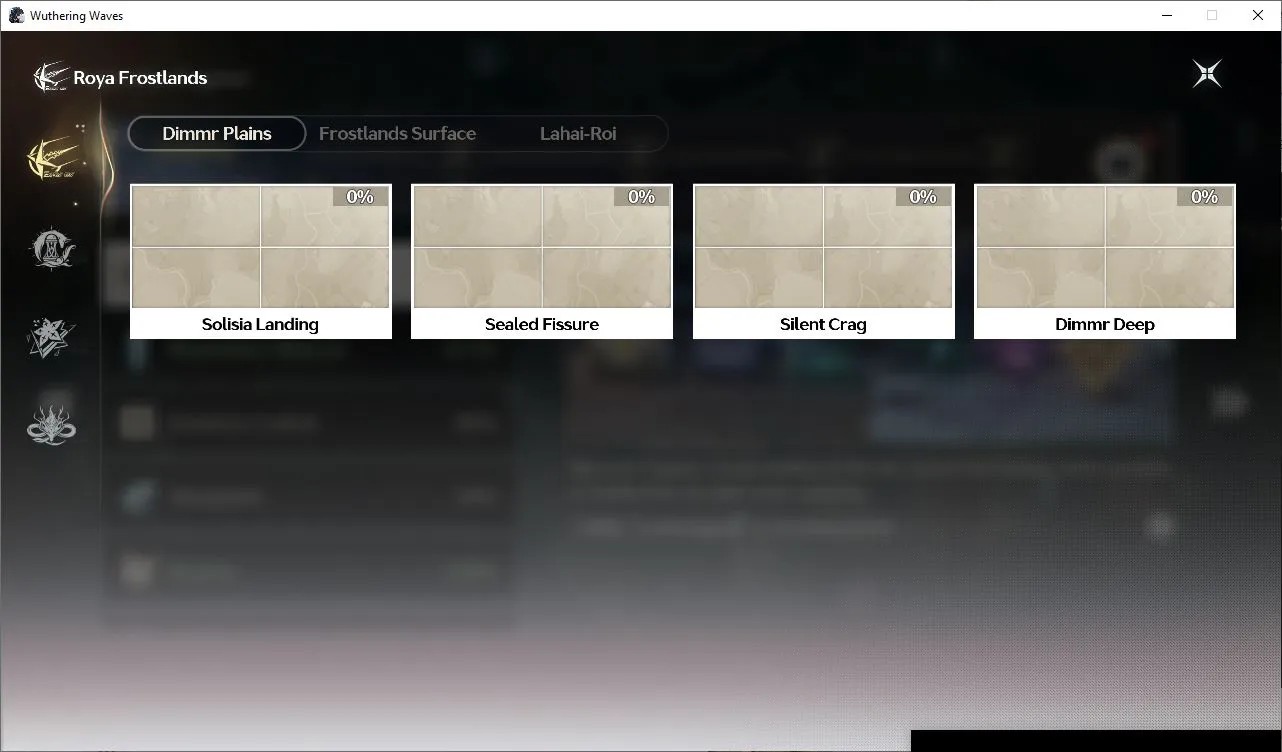Switch to the Frostlands Surface tab
Screen dimensions: 1282x752
click(397, 133)
